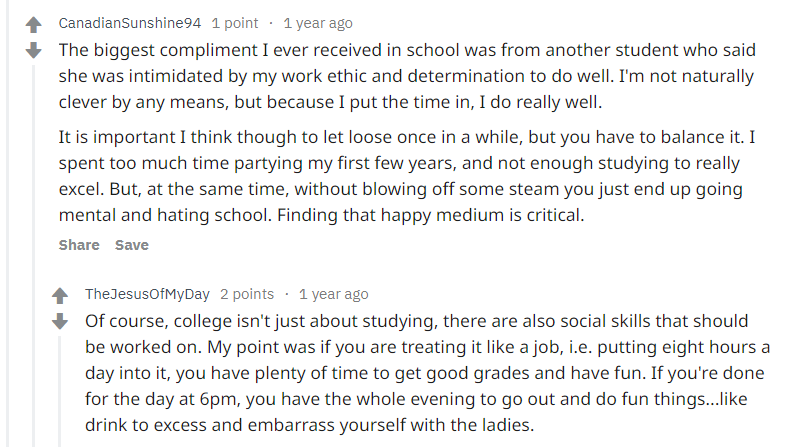Click the '1 point' score label
This screenshot has height=447, width=802.
(x=235, y=23)
